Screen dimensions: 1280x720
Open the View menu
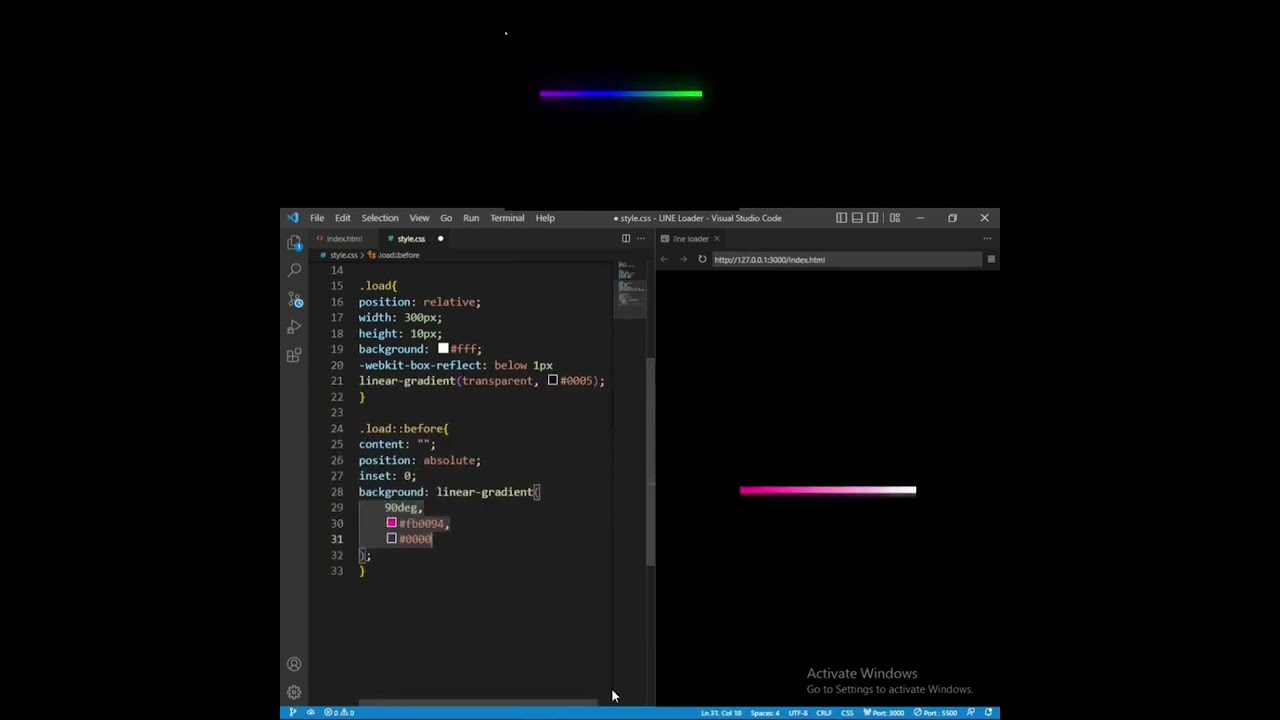tap(419, 217)
